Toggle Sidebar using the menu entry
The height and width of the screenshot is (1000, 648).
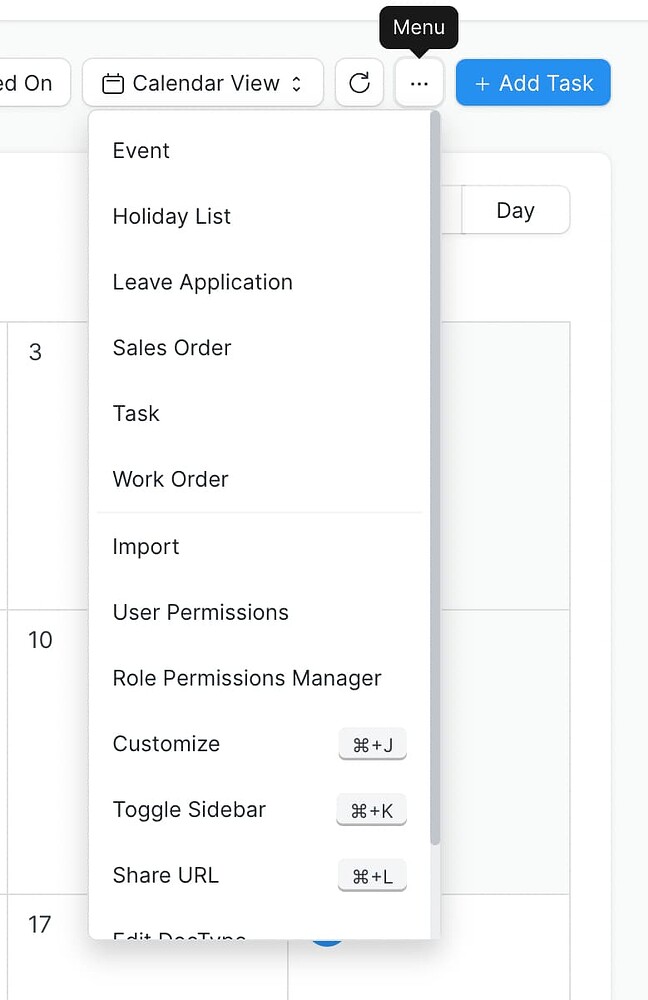tap(189, 810)
